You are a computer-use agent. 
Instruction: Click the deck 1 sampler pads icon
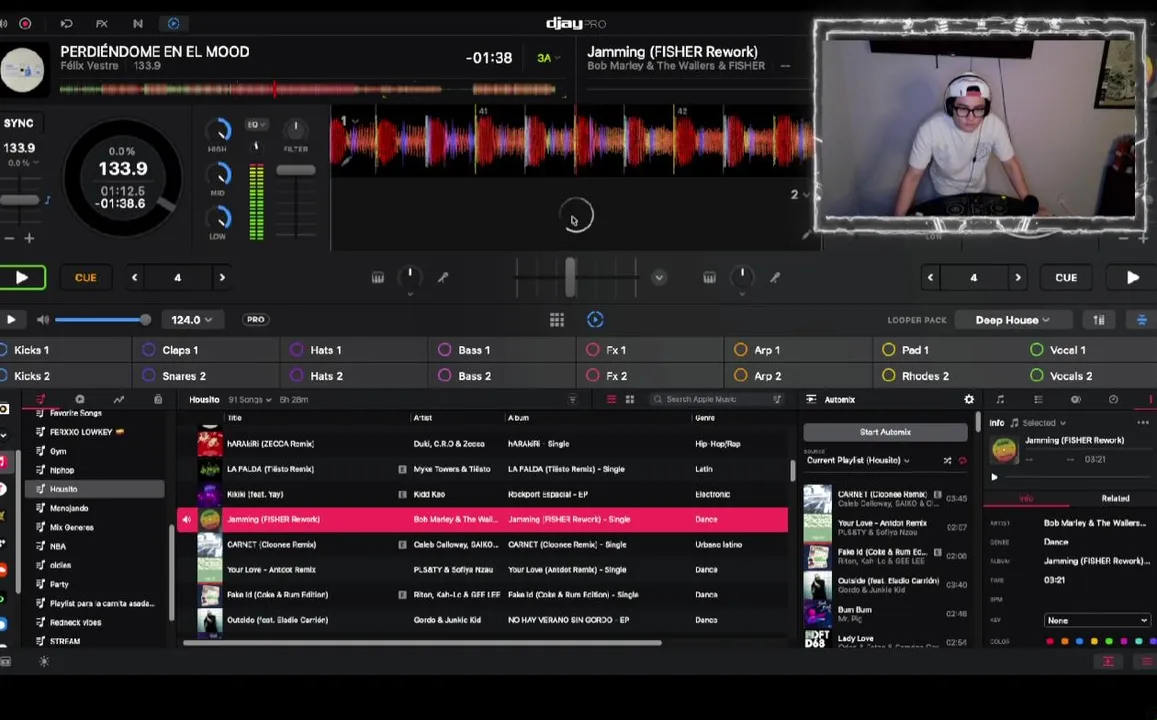378,277
